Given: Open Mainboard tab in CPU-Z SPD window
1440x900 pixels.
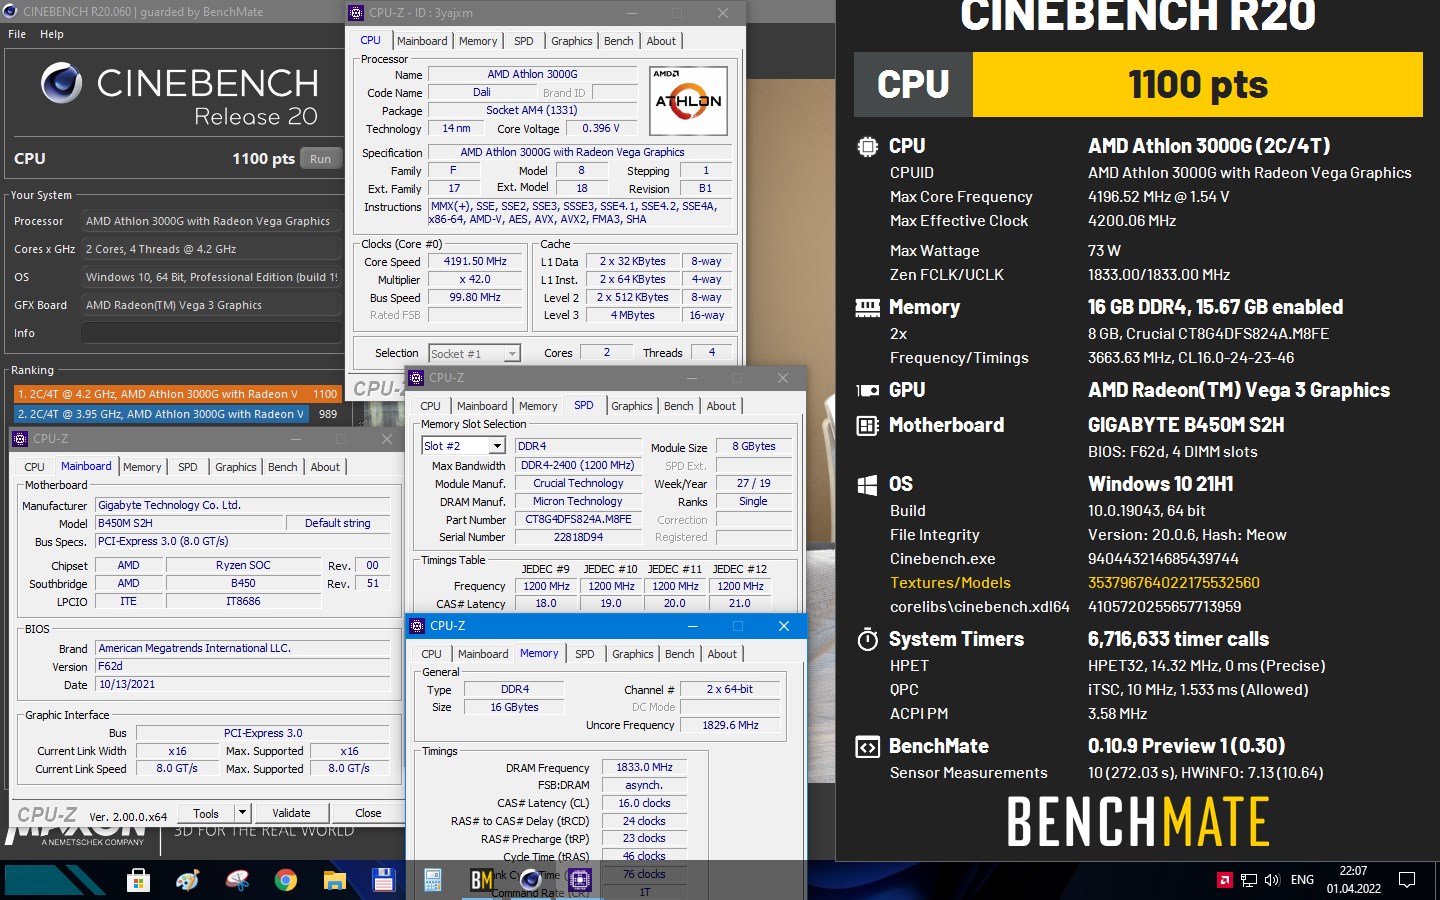Looking at the screenshot, I should click(x=482, y=406).
